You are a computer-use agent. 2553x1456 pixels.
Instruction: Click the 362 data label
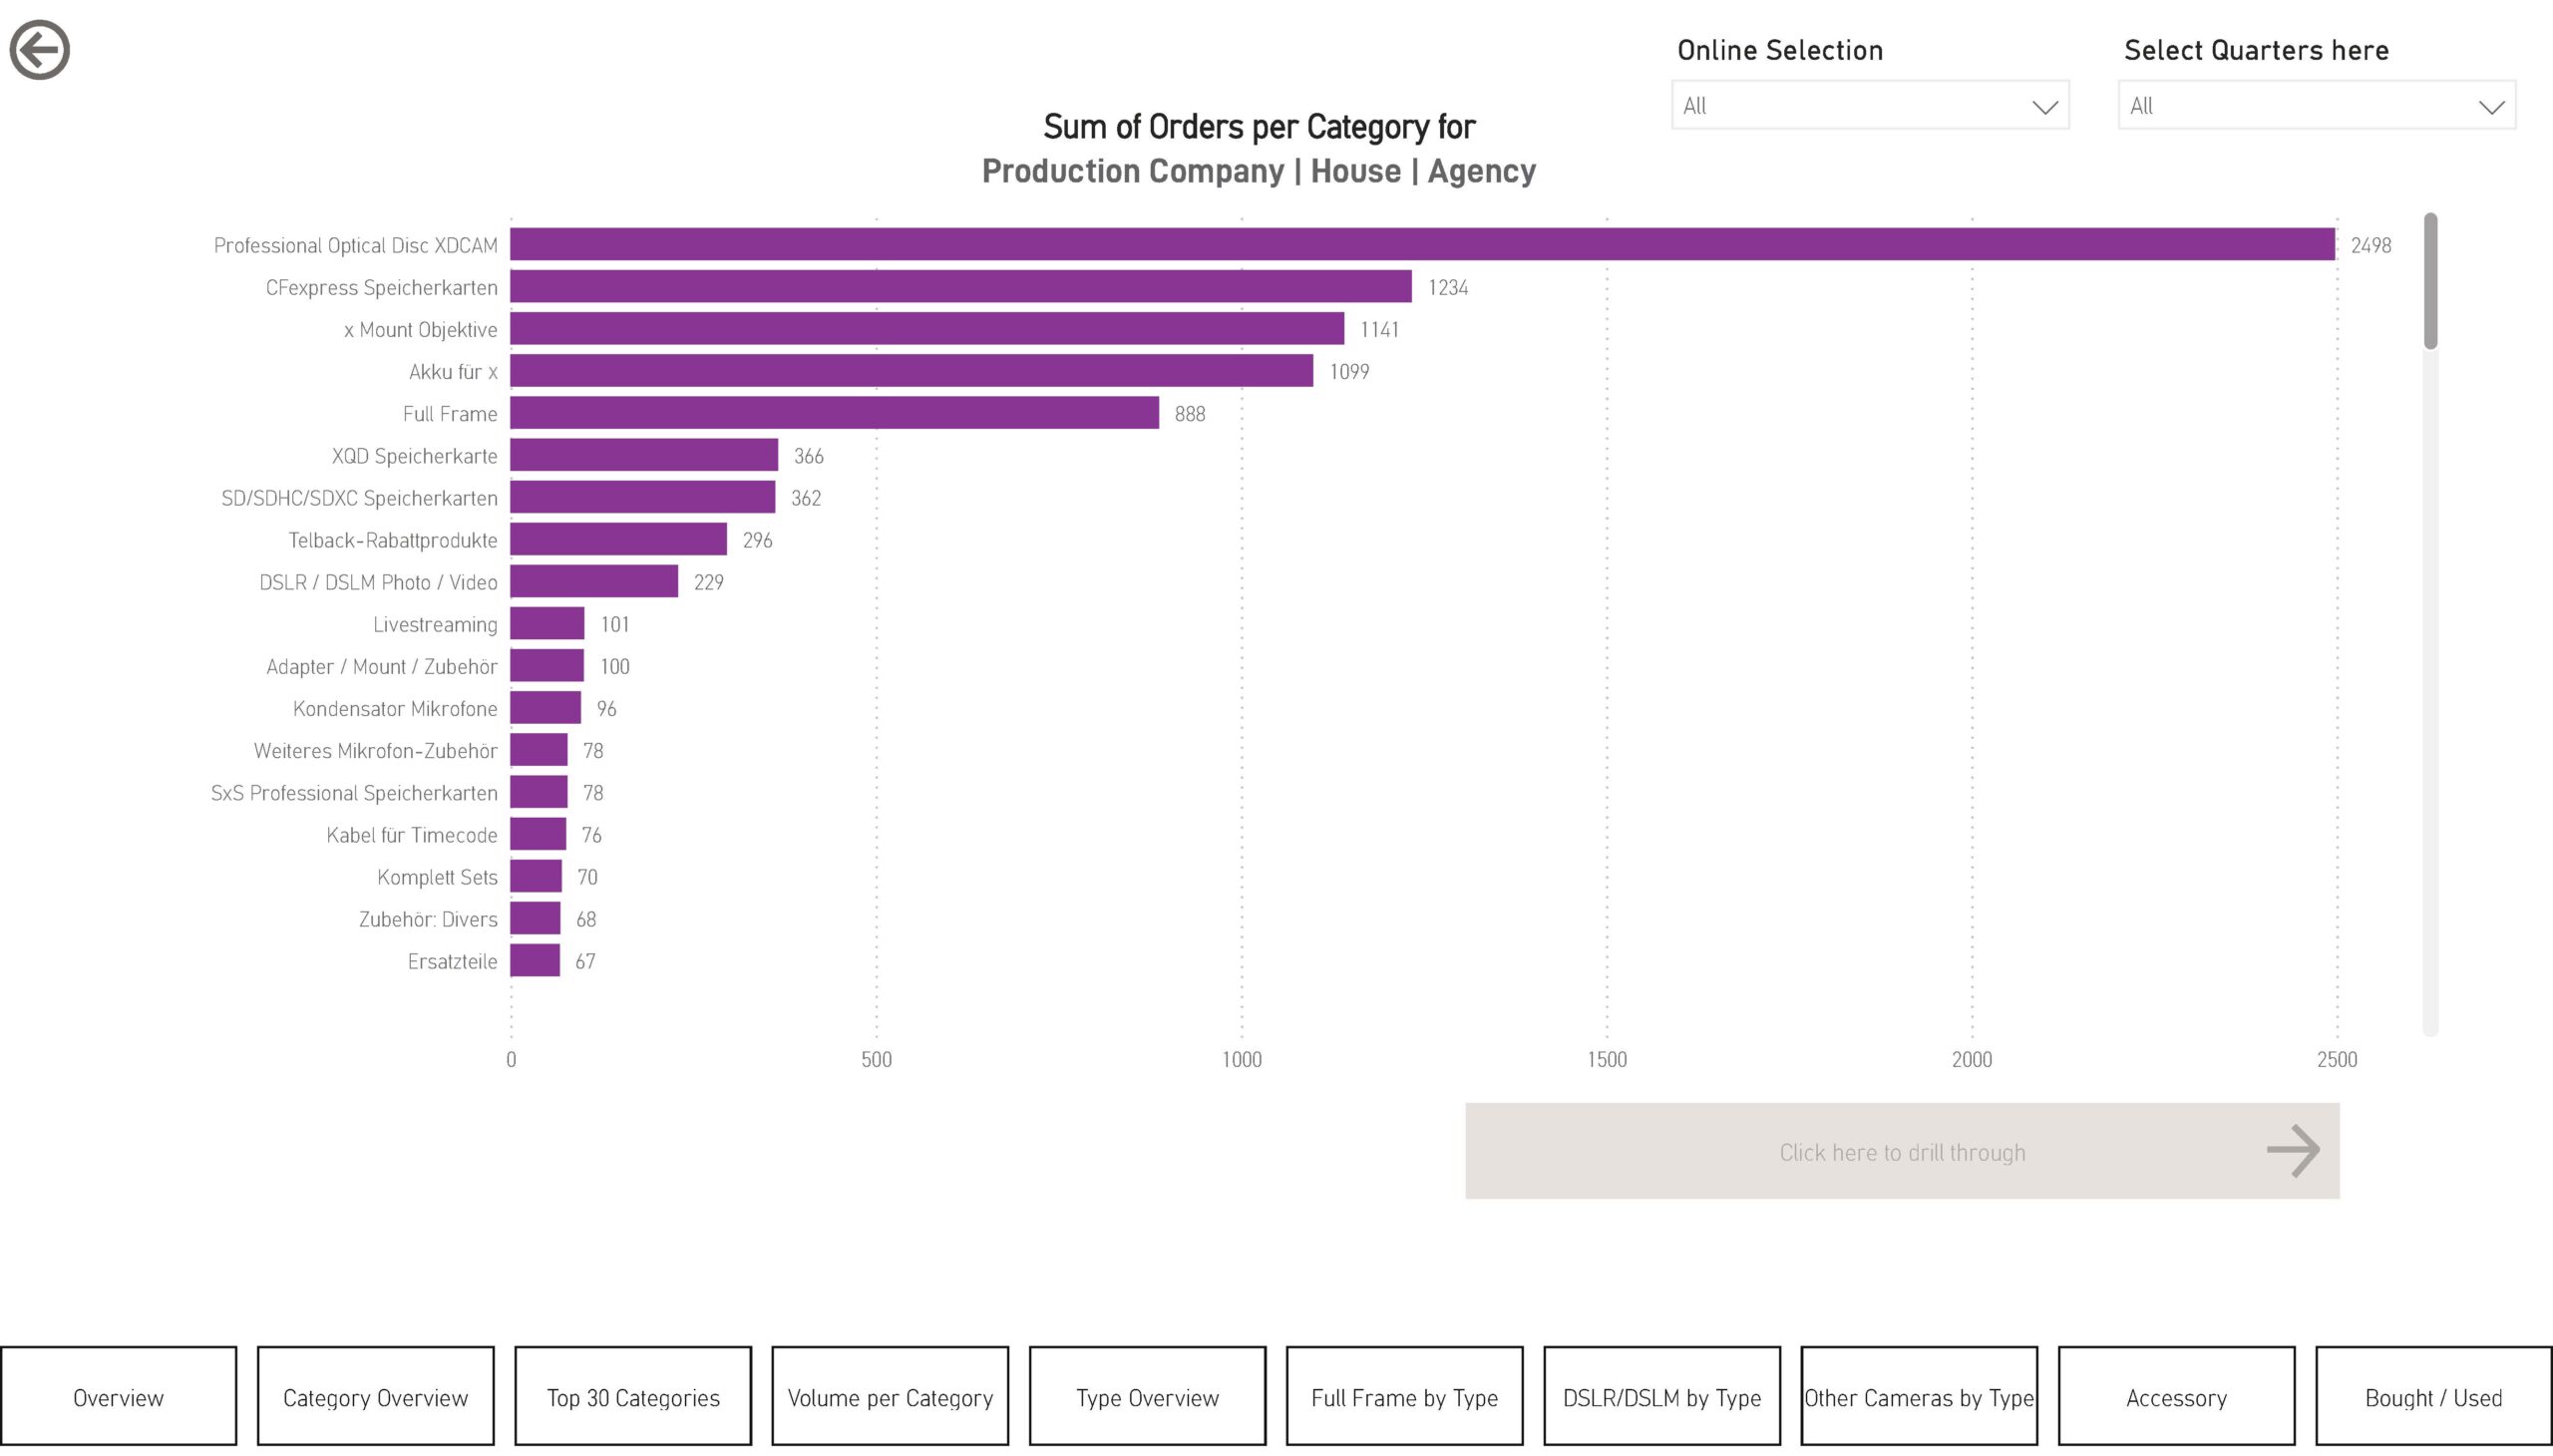tap(805, 498)
